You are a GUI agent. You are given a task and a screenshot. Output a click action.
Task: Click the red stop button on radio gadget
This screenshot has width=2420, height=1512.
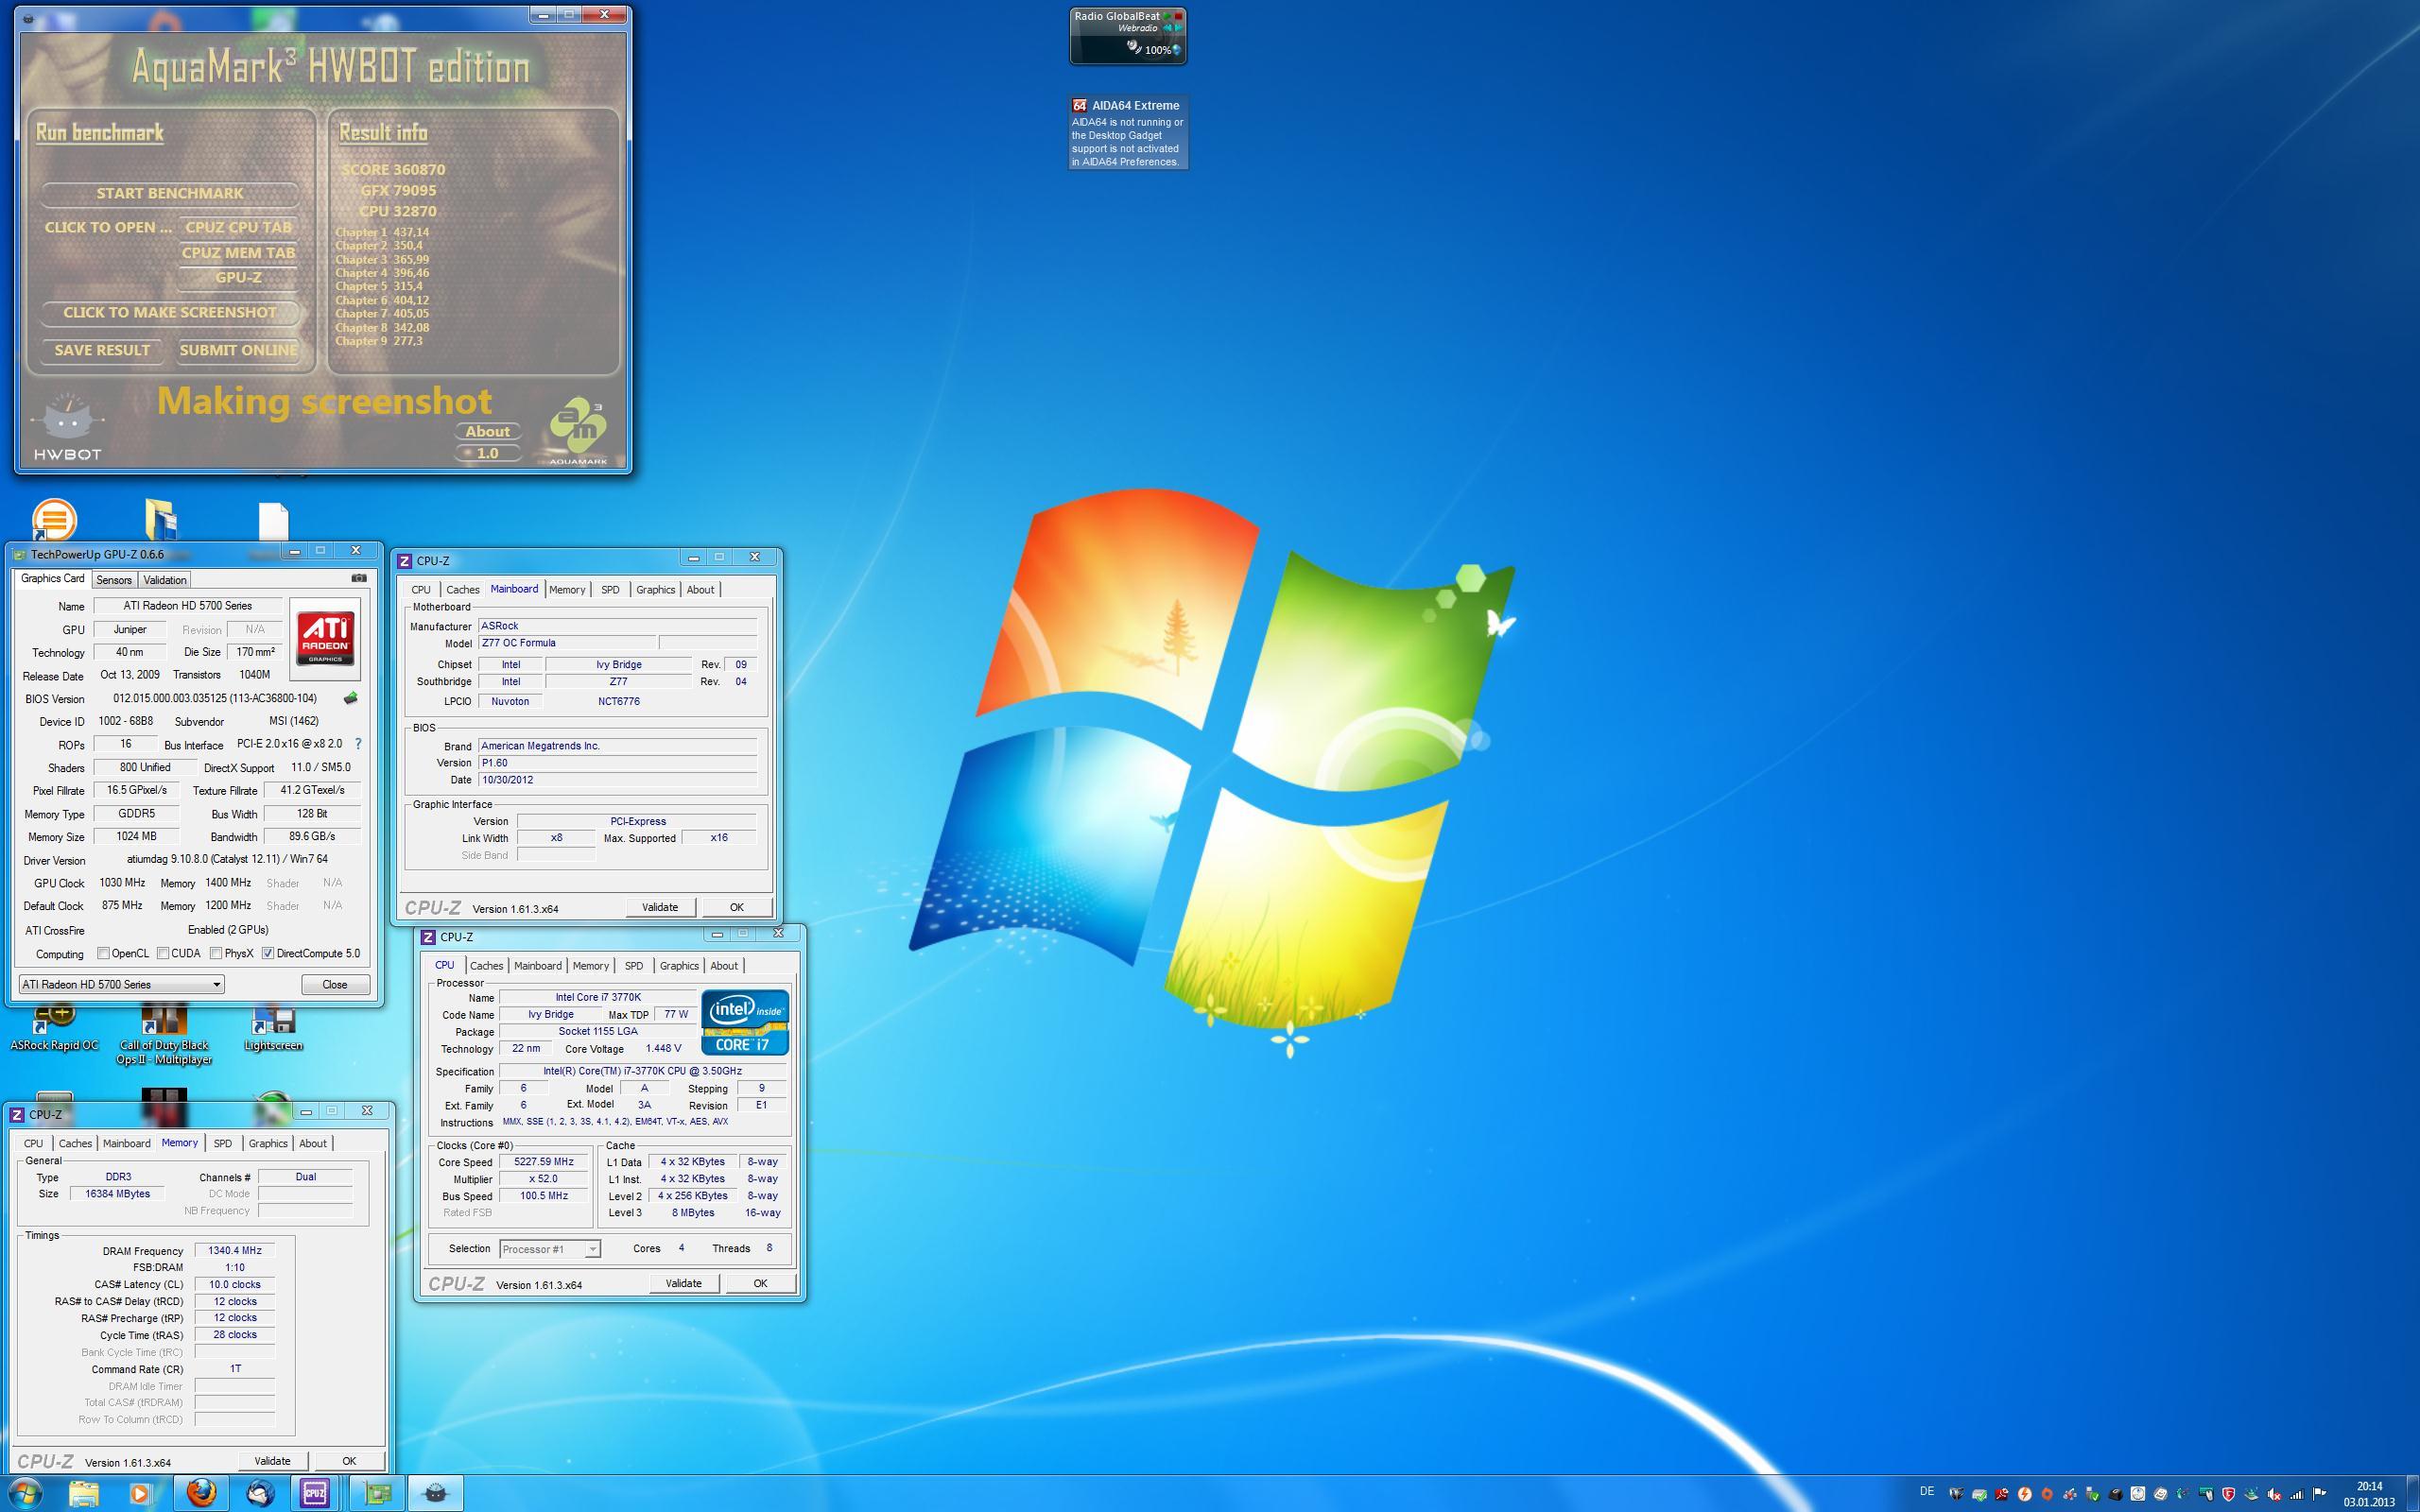pyautogui.click(x=1179, y=17)
